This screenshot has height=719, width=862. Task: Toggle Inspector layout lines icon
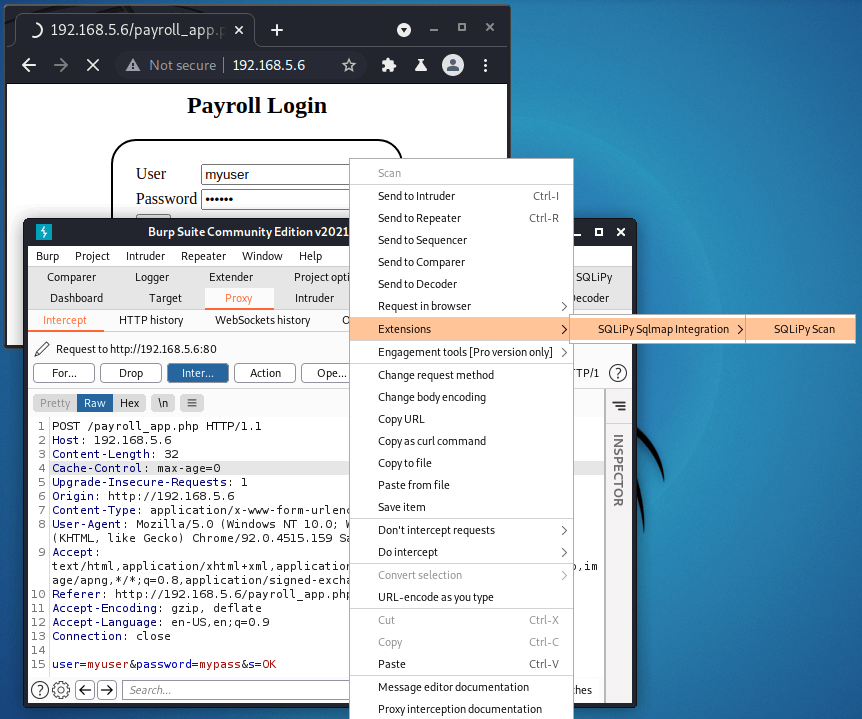[619, 406]
